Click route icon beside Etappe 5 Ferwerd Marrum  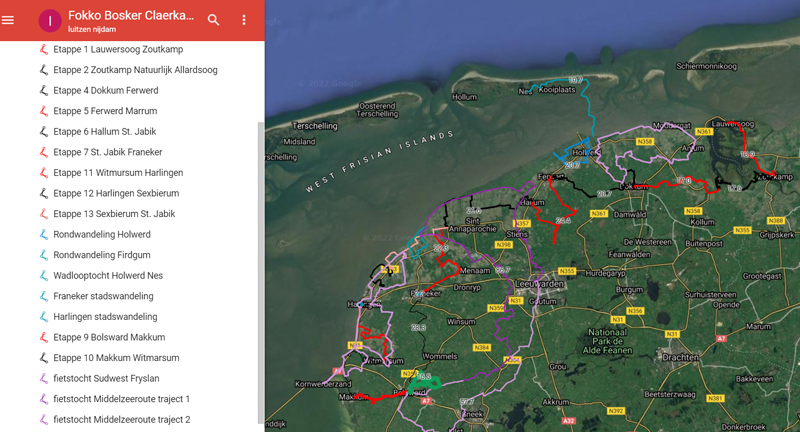[x=44, y=111]
